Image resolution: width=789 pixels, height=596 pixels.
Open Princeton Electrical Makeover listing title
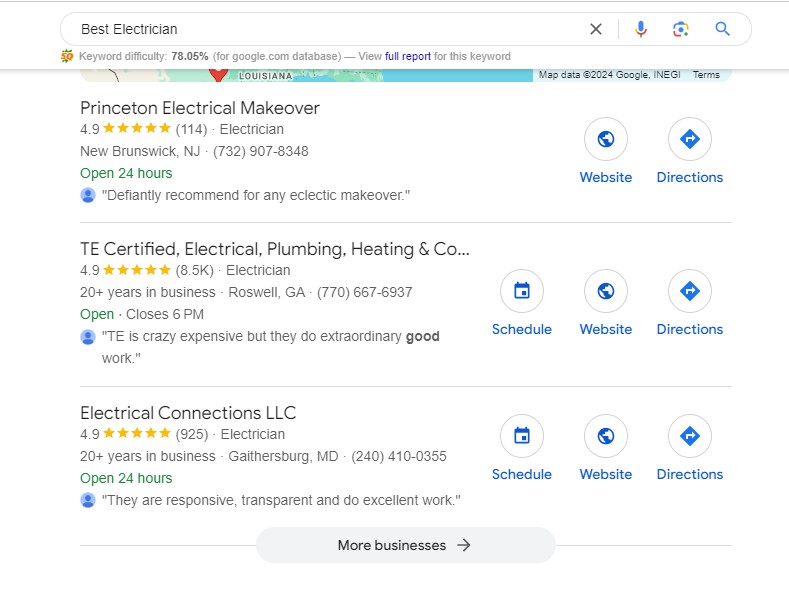coord(200,108)
